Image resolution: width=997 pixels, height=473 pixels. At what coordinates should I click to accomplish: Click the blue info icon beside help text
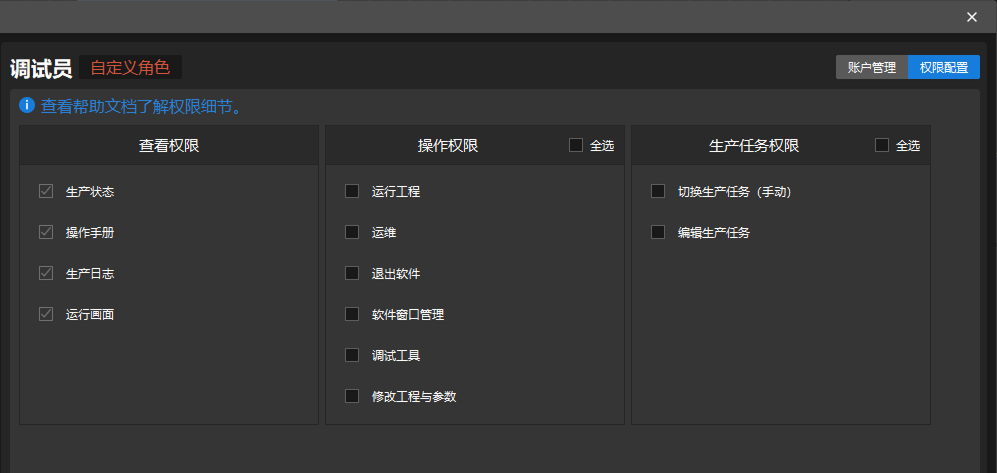[27, 105]
